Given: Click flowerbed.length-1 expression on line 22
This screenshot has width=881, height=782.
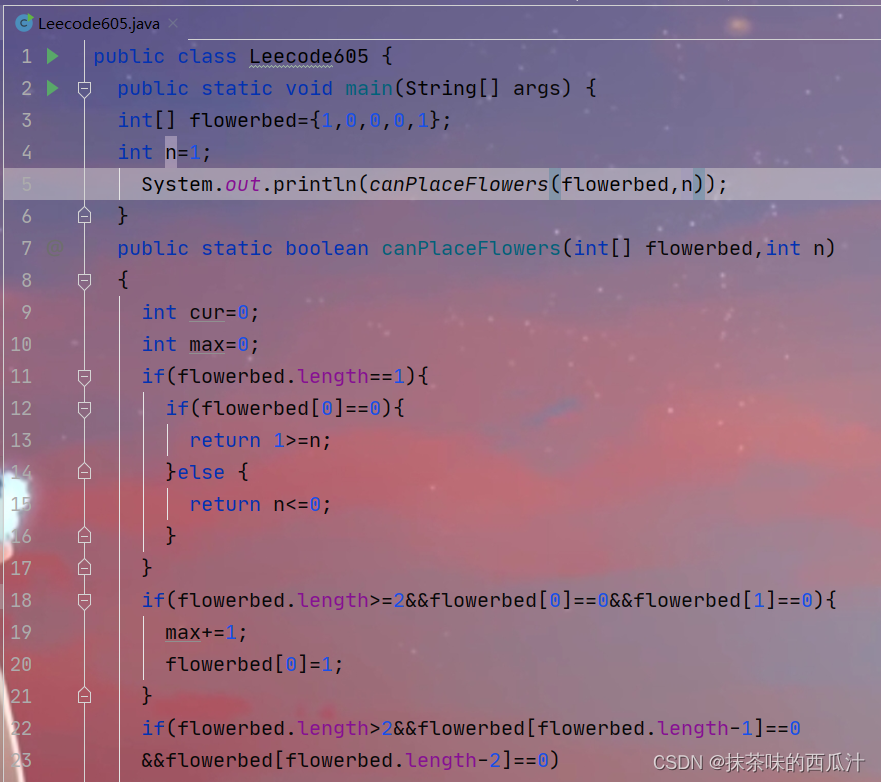Looking at the screenshot, I should coord(644,729).
